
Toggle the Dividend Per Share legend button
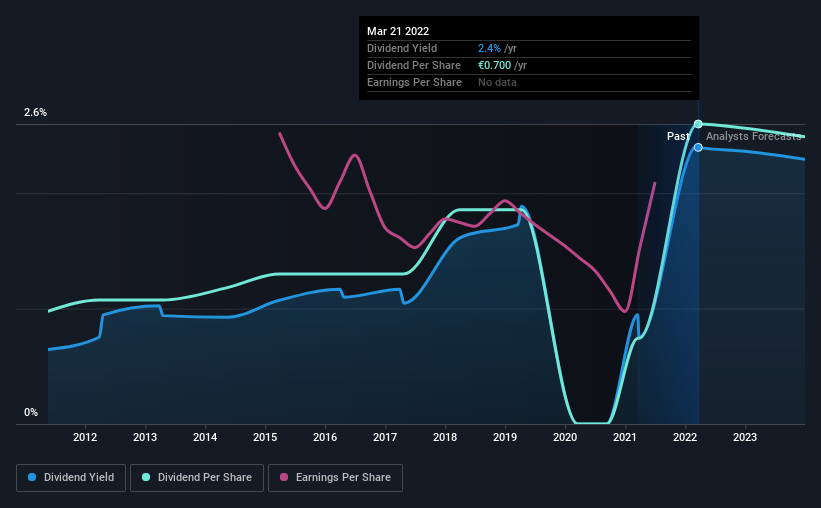[x=197, y=478]
